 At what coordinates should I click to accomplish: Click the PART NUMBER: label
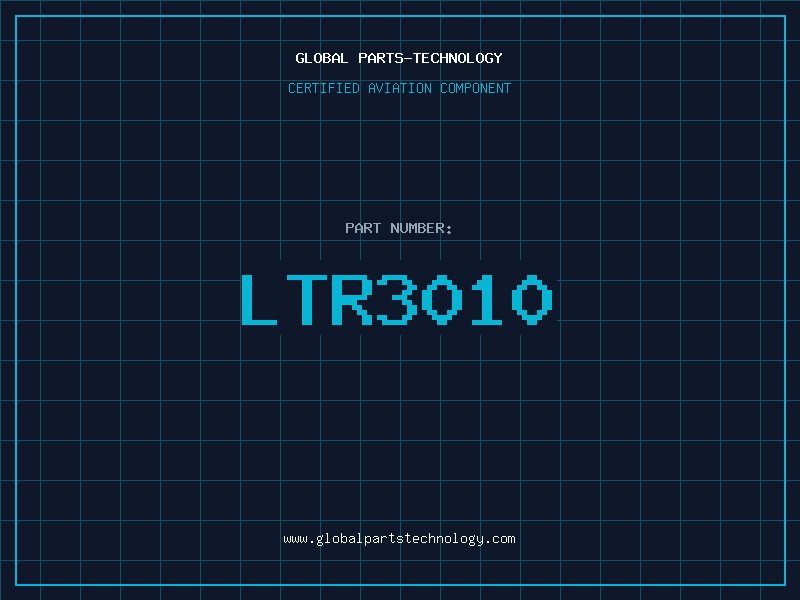pyautogui.click(x=399, y=228)
